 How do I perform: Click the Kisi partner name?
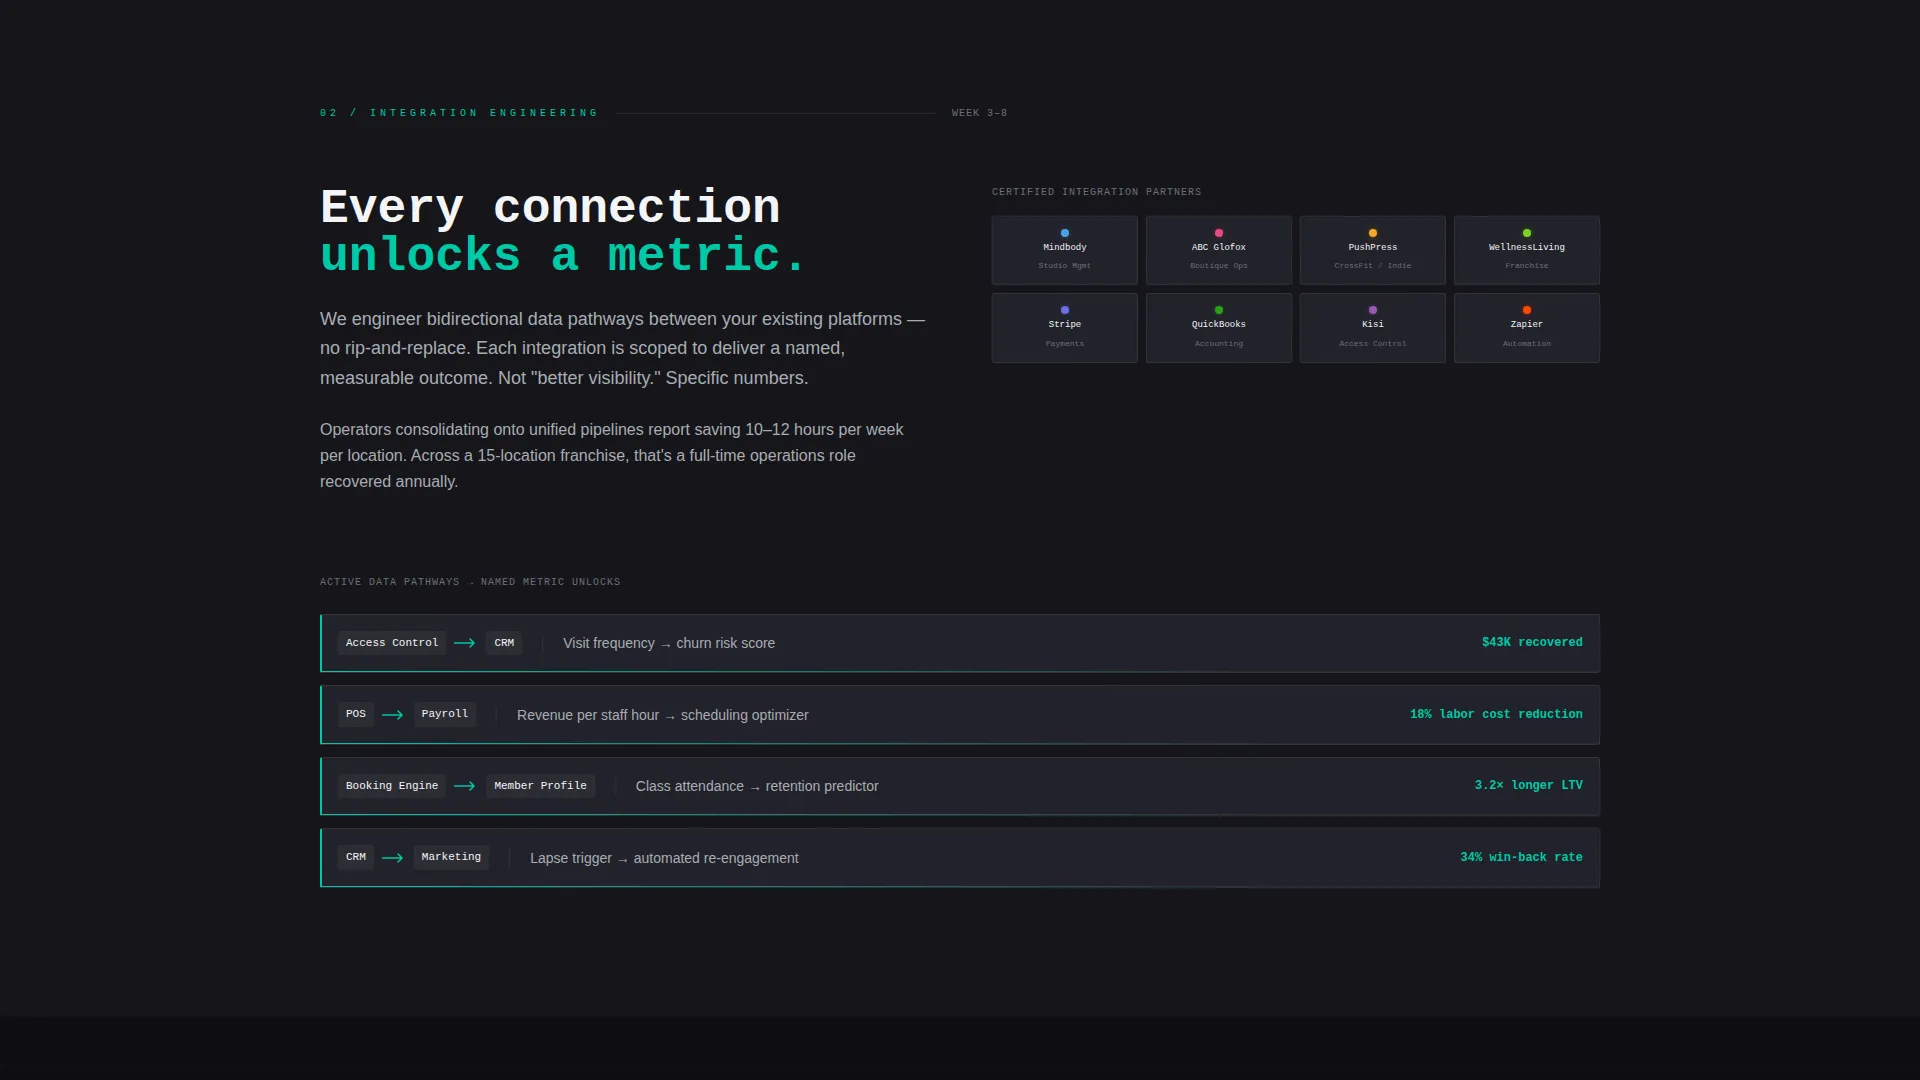(x=1372, y=324)
